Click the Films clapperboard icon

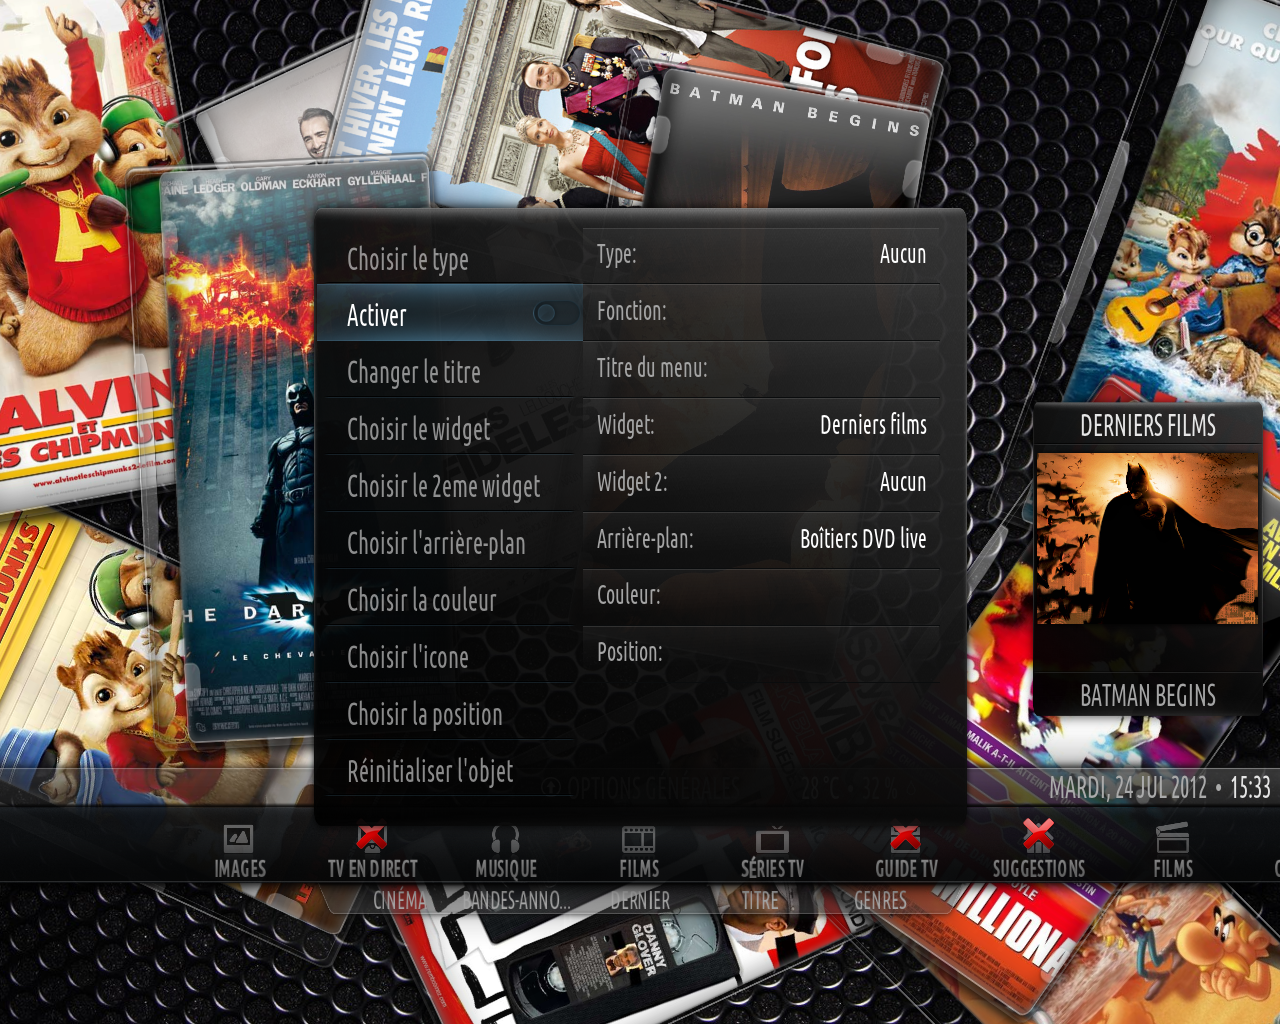[1172, 839]
